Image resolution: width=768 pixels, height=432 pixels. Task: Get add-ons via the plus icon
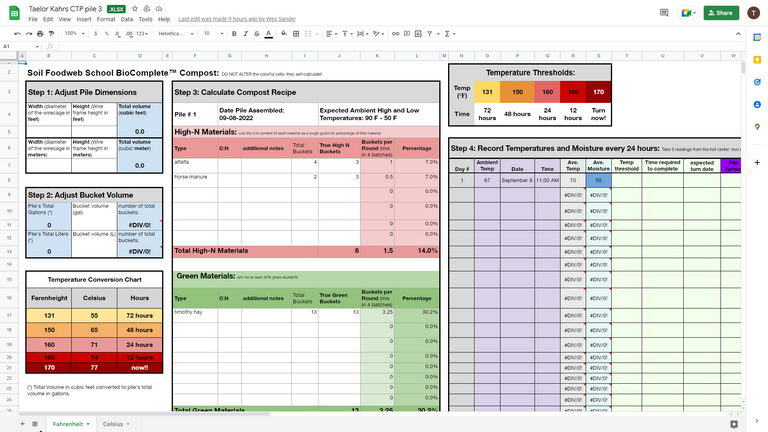tap(757, 162)
